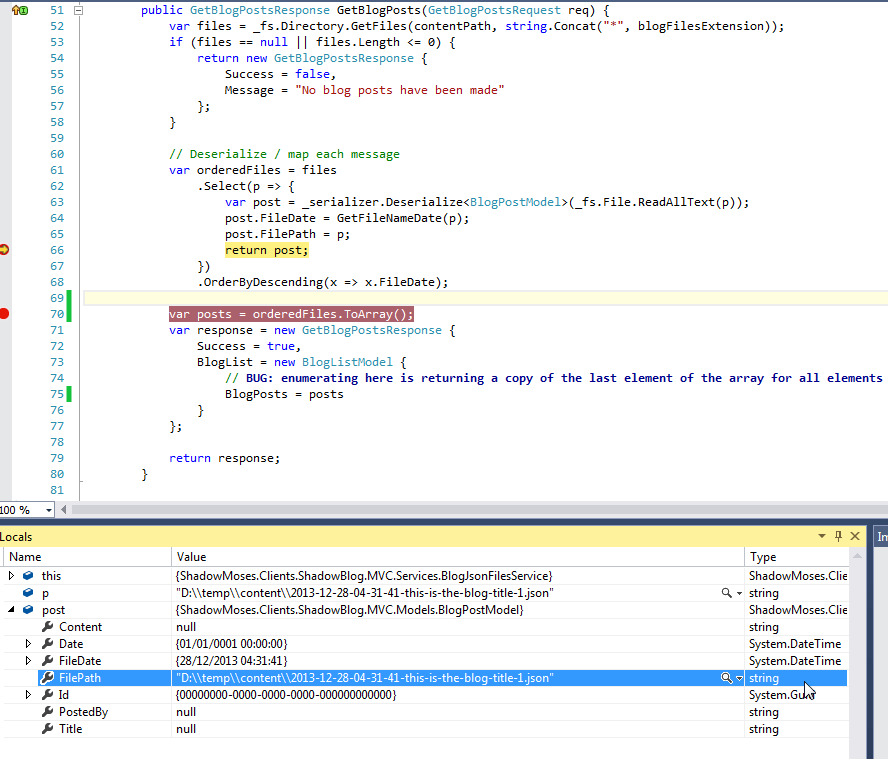Click the Id value of all-zero GUID
The height and width of the screenshot is (759, 888).
pyautogui.click(x=286, y=695)
